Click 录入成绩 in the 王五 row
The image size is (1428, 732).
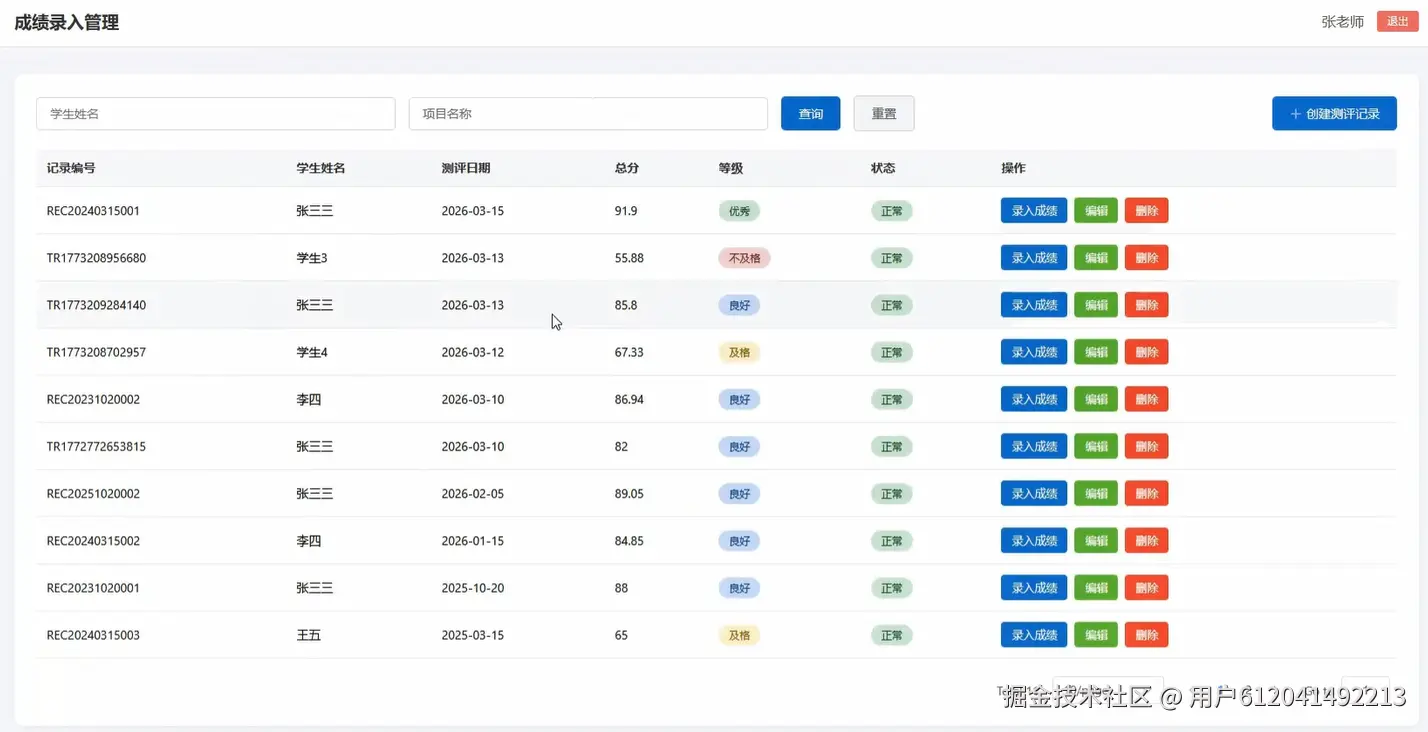click(x=1034, y=635)
